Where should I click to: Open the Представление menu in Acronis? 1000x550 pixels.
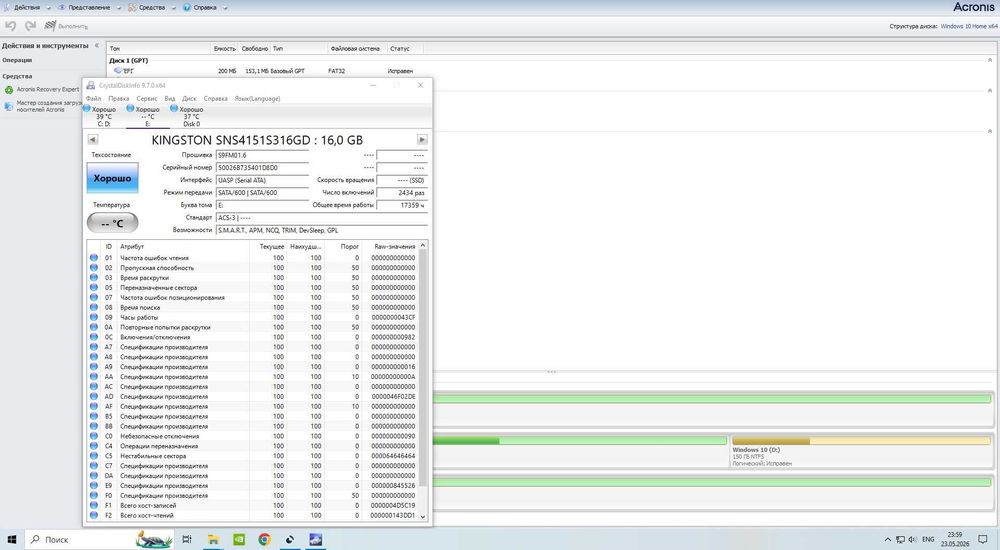click(x=87, y=8)
